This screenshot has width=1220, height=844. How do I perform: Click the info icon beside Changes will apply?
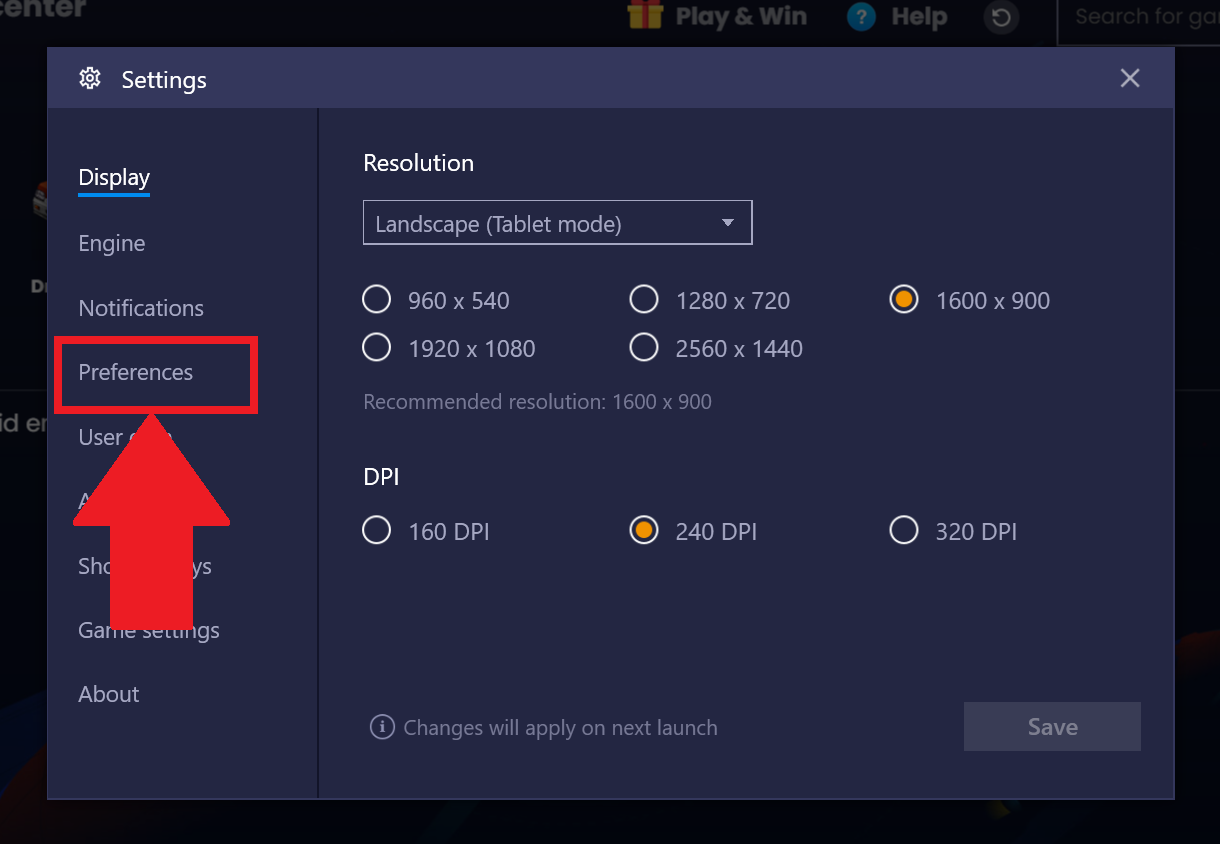[382, 727]
